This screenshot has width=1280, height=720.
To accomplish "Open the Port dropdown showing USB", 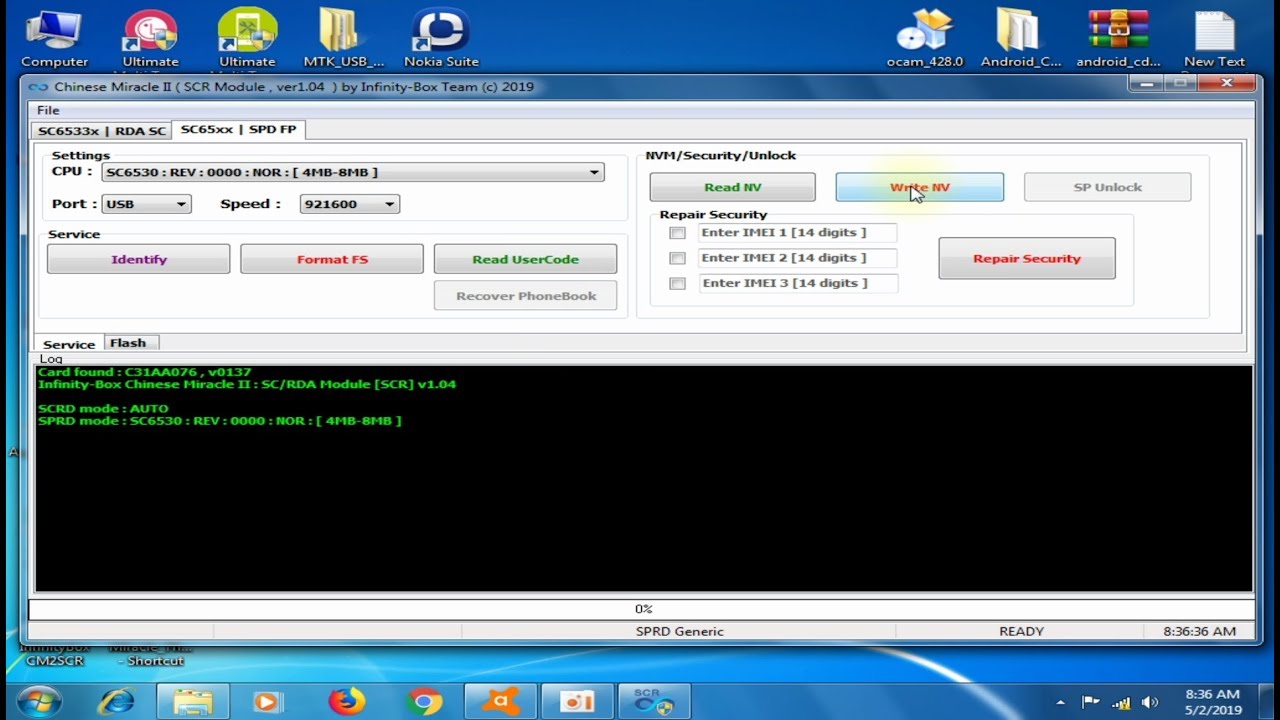I will point(146,204).
